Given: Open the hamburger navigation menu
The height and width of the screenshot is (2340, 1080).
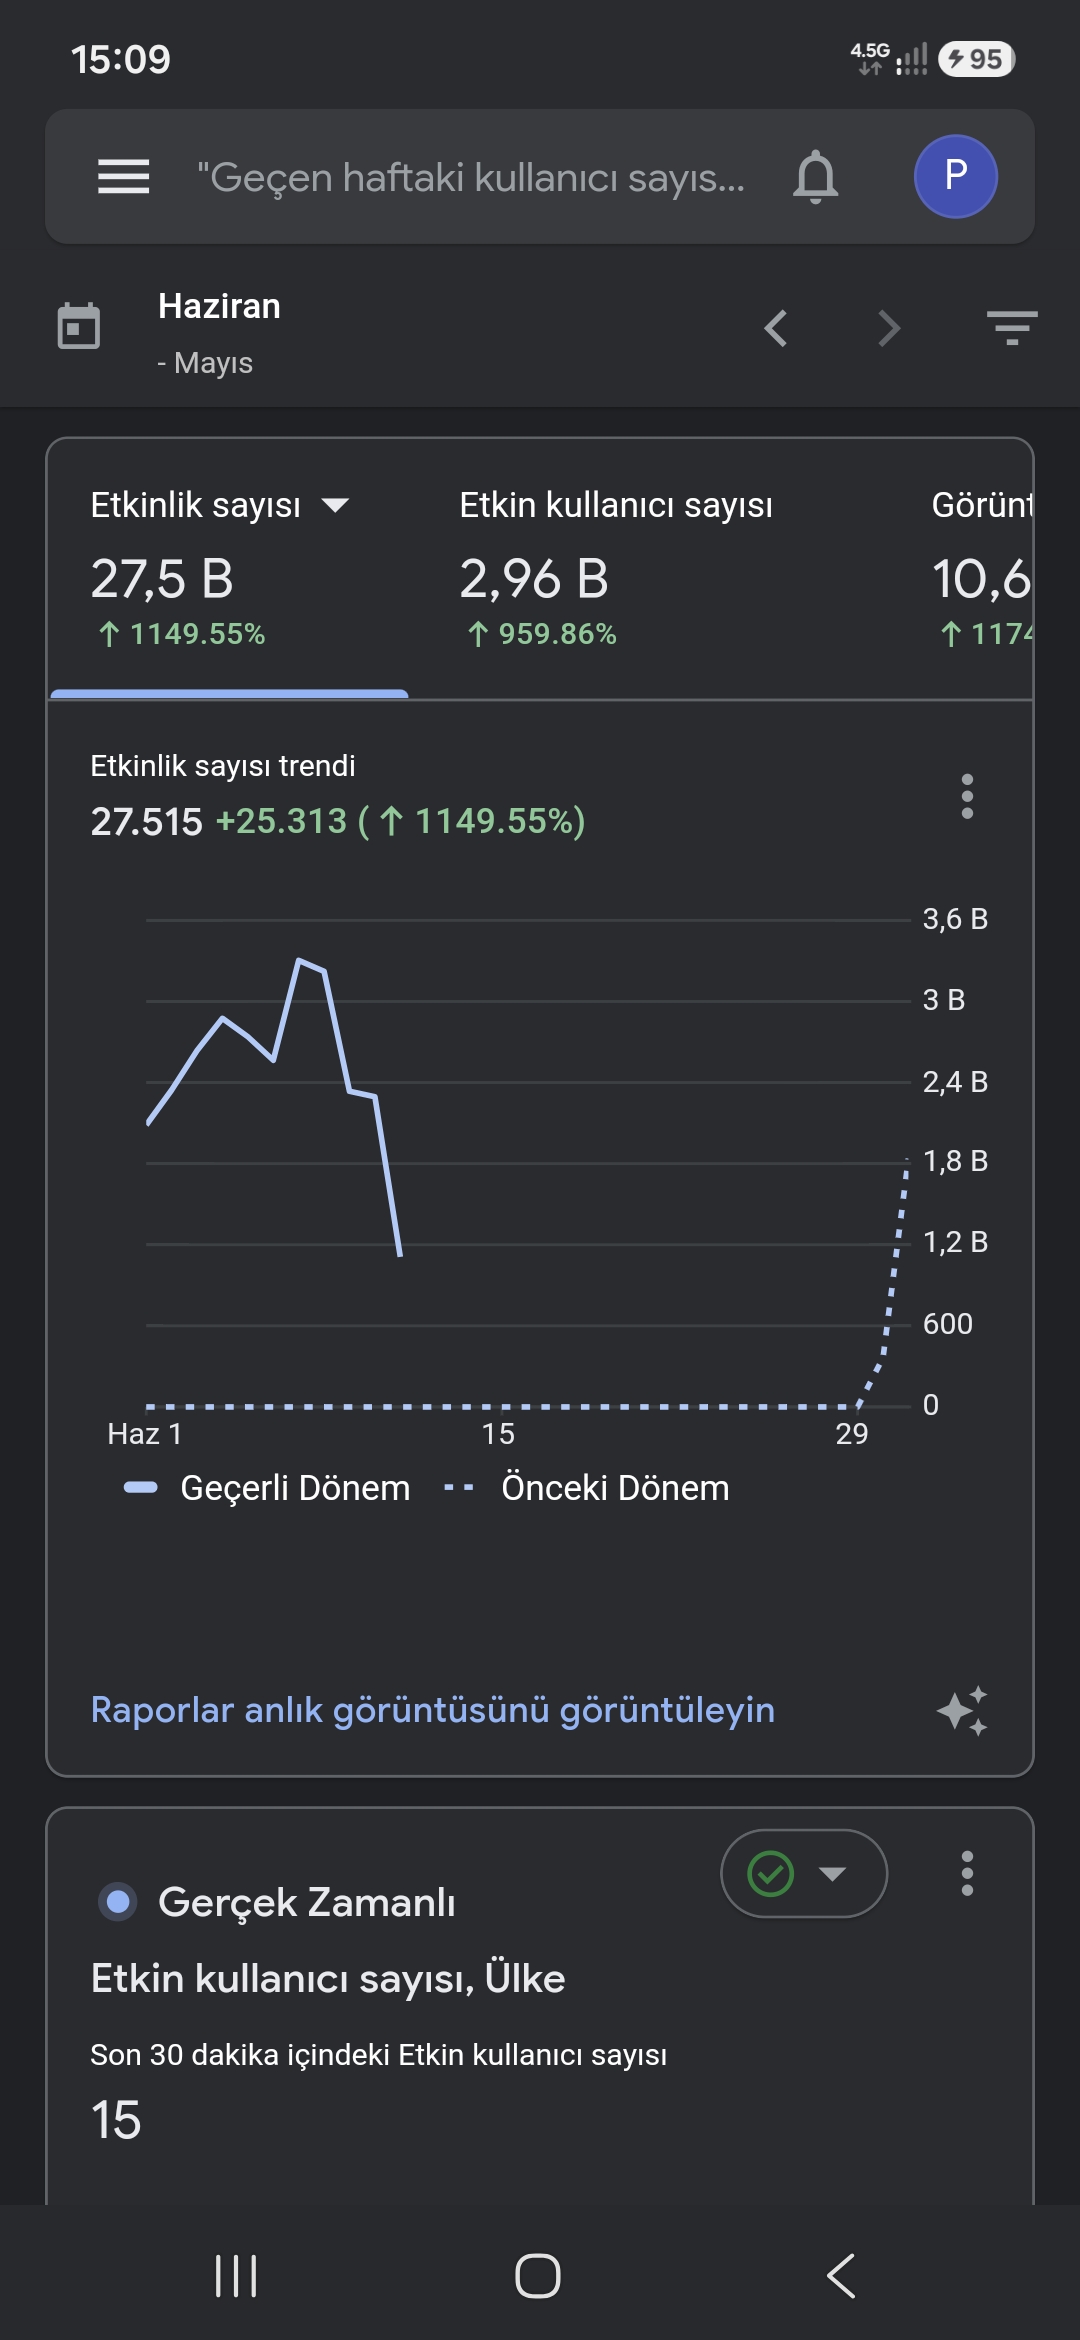Looking at the screenshot, I should coord(123,177).
